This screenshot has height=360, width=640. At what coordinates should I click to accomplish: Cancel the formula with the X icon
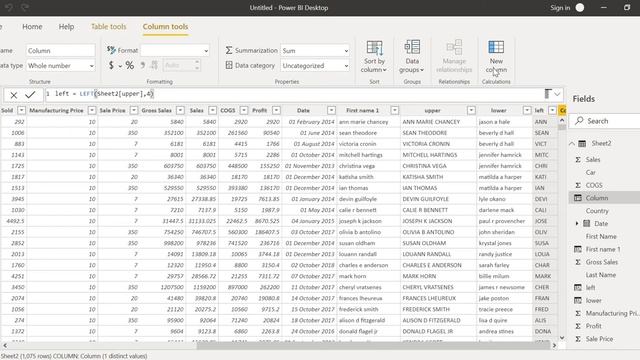point(13,95)
